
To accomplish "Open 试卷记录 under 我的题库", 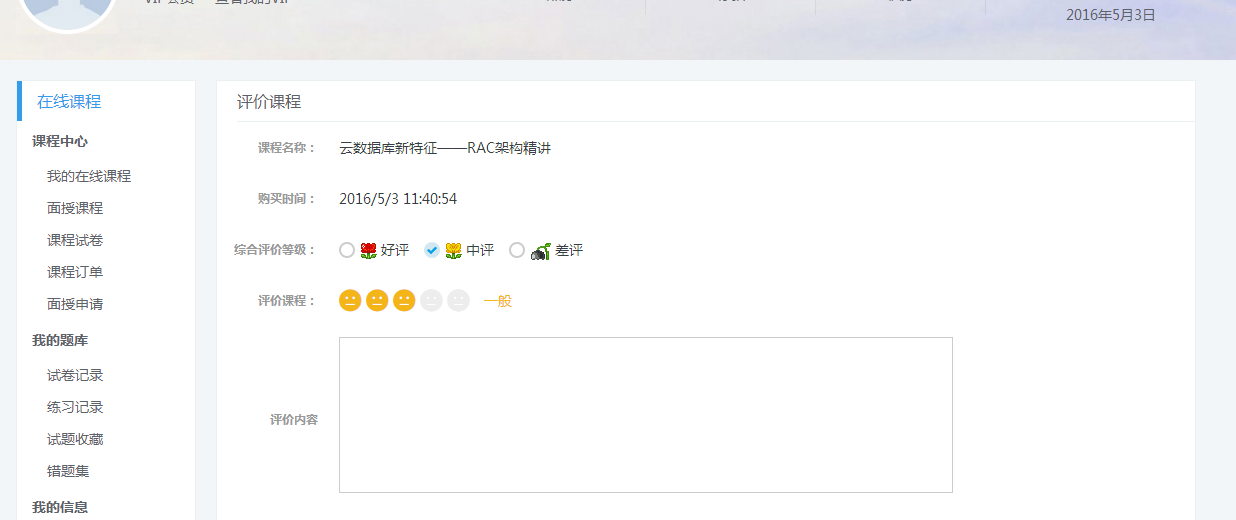I will point(75,375).
